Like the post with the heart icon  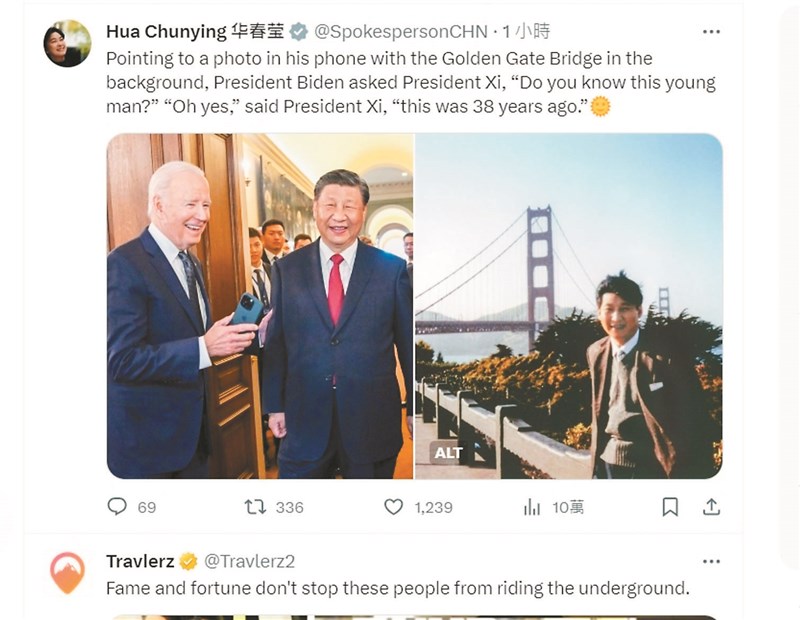(x=393, y=507)
